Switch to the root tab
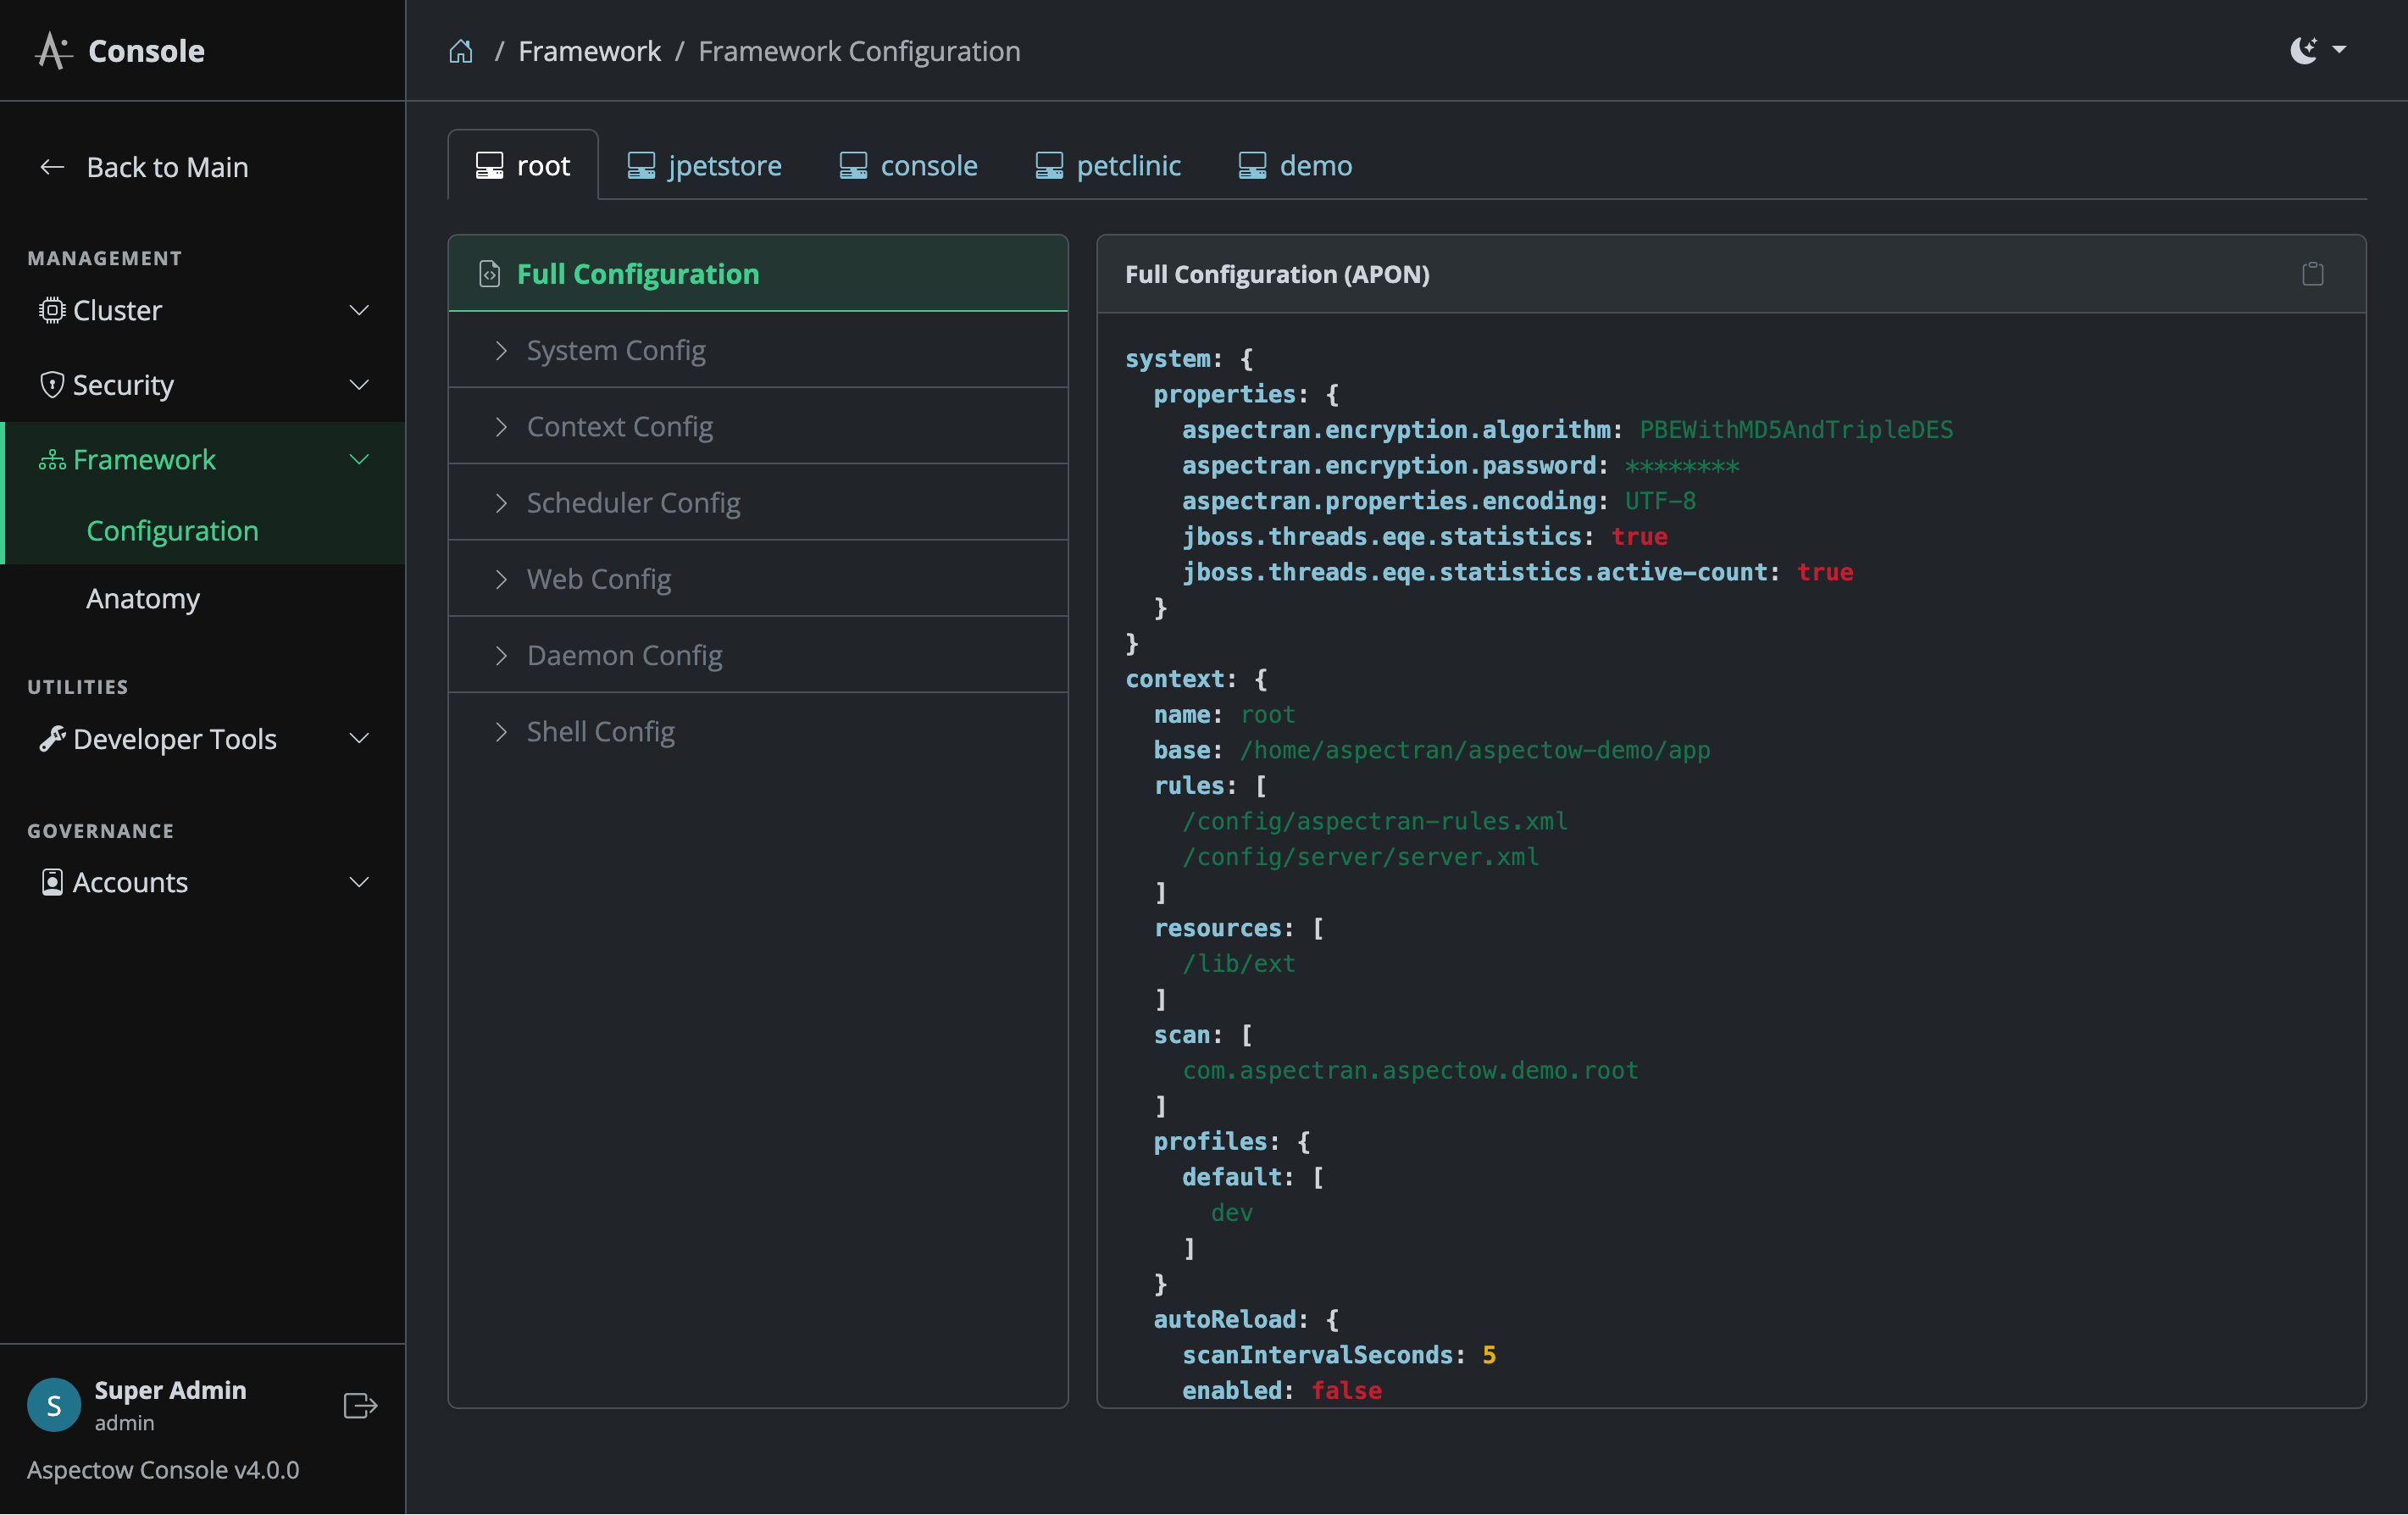Screen dimensions: 2408x1515 (x=523, y=165)
